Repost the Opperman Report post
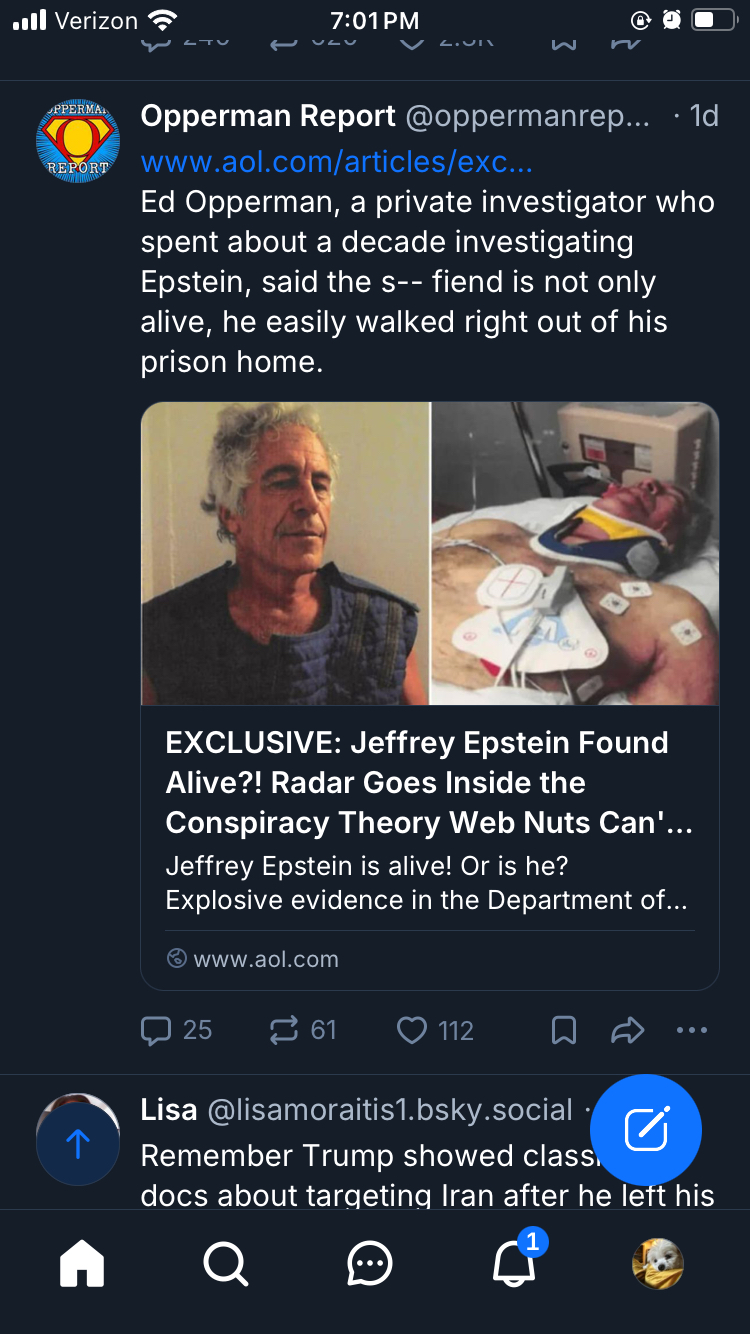 coord(285,1030)
